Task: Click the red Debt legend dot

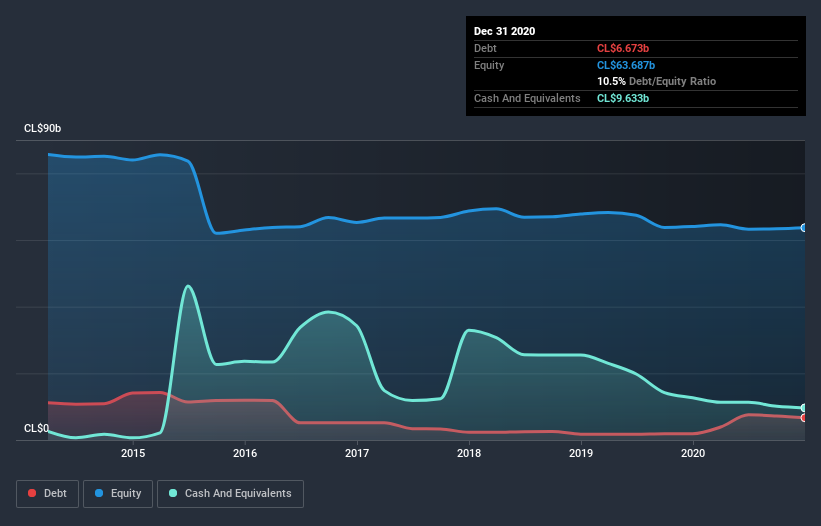Action: point(32,493)
